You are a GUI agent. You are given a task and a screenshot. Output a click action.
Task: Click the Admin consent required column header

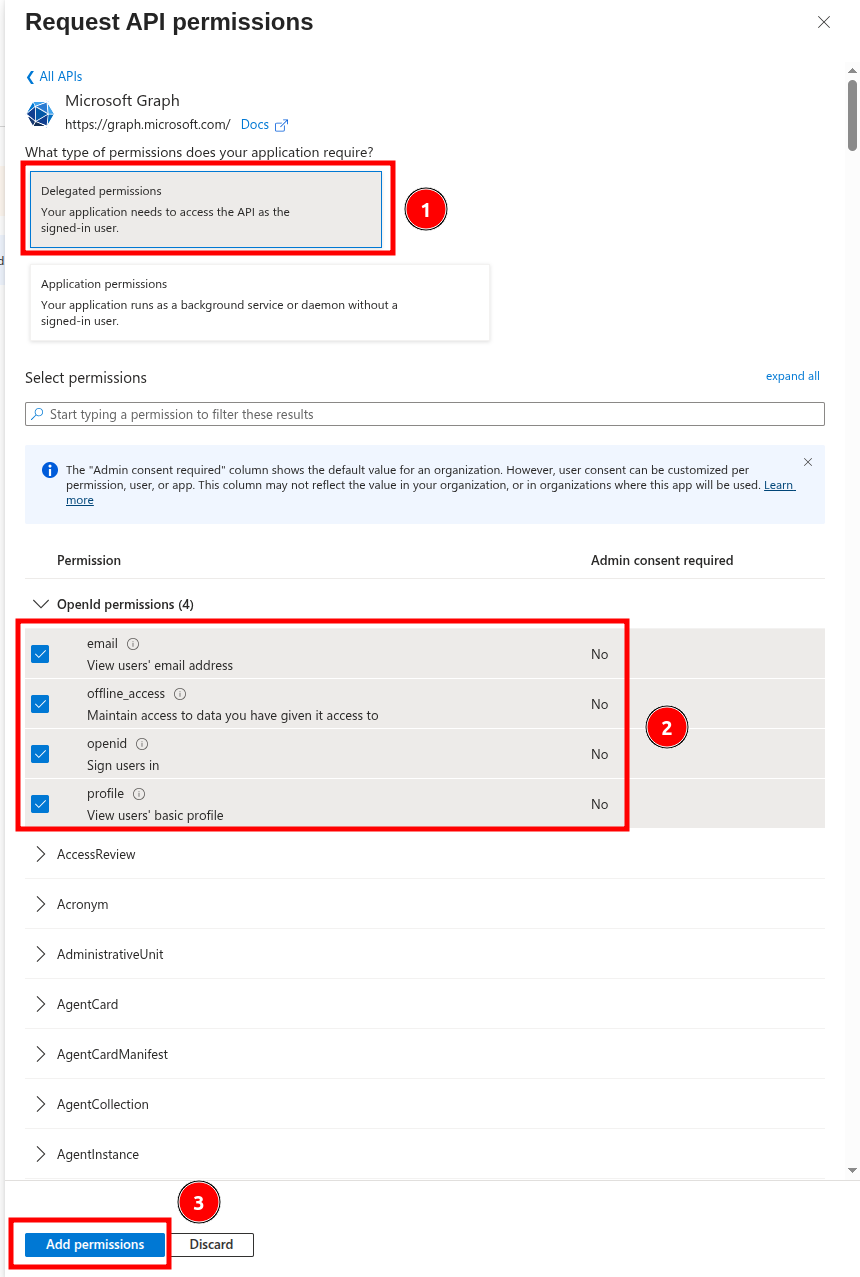point(662,560)
